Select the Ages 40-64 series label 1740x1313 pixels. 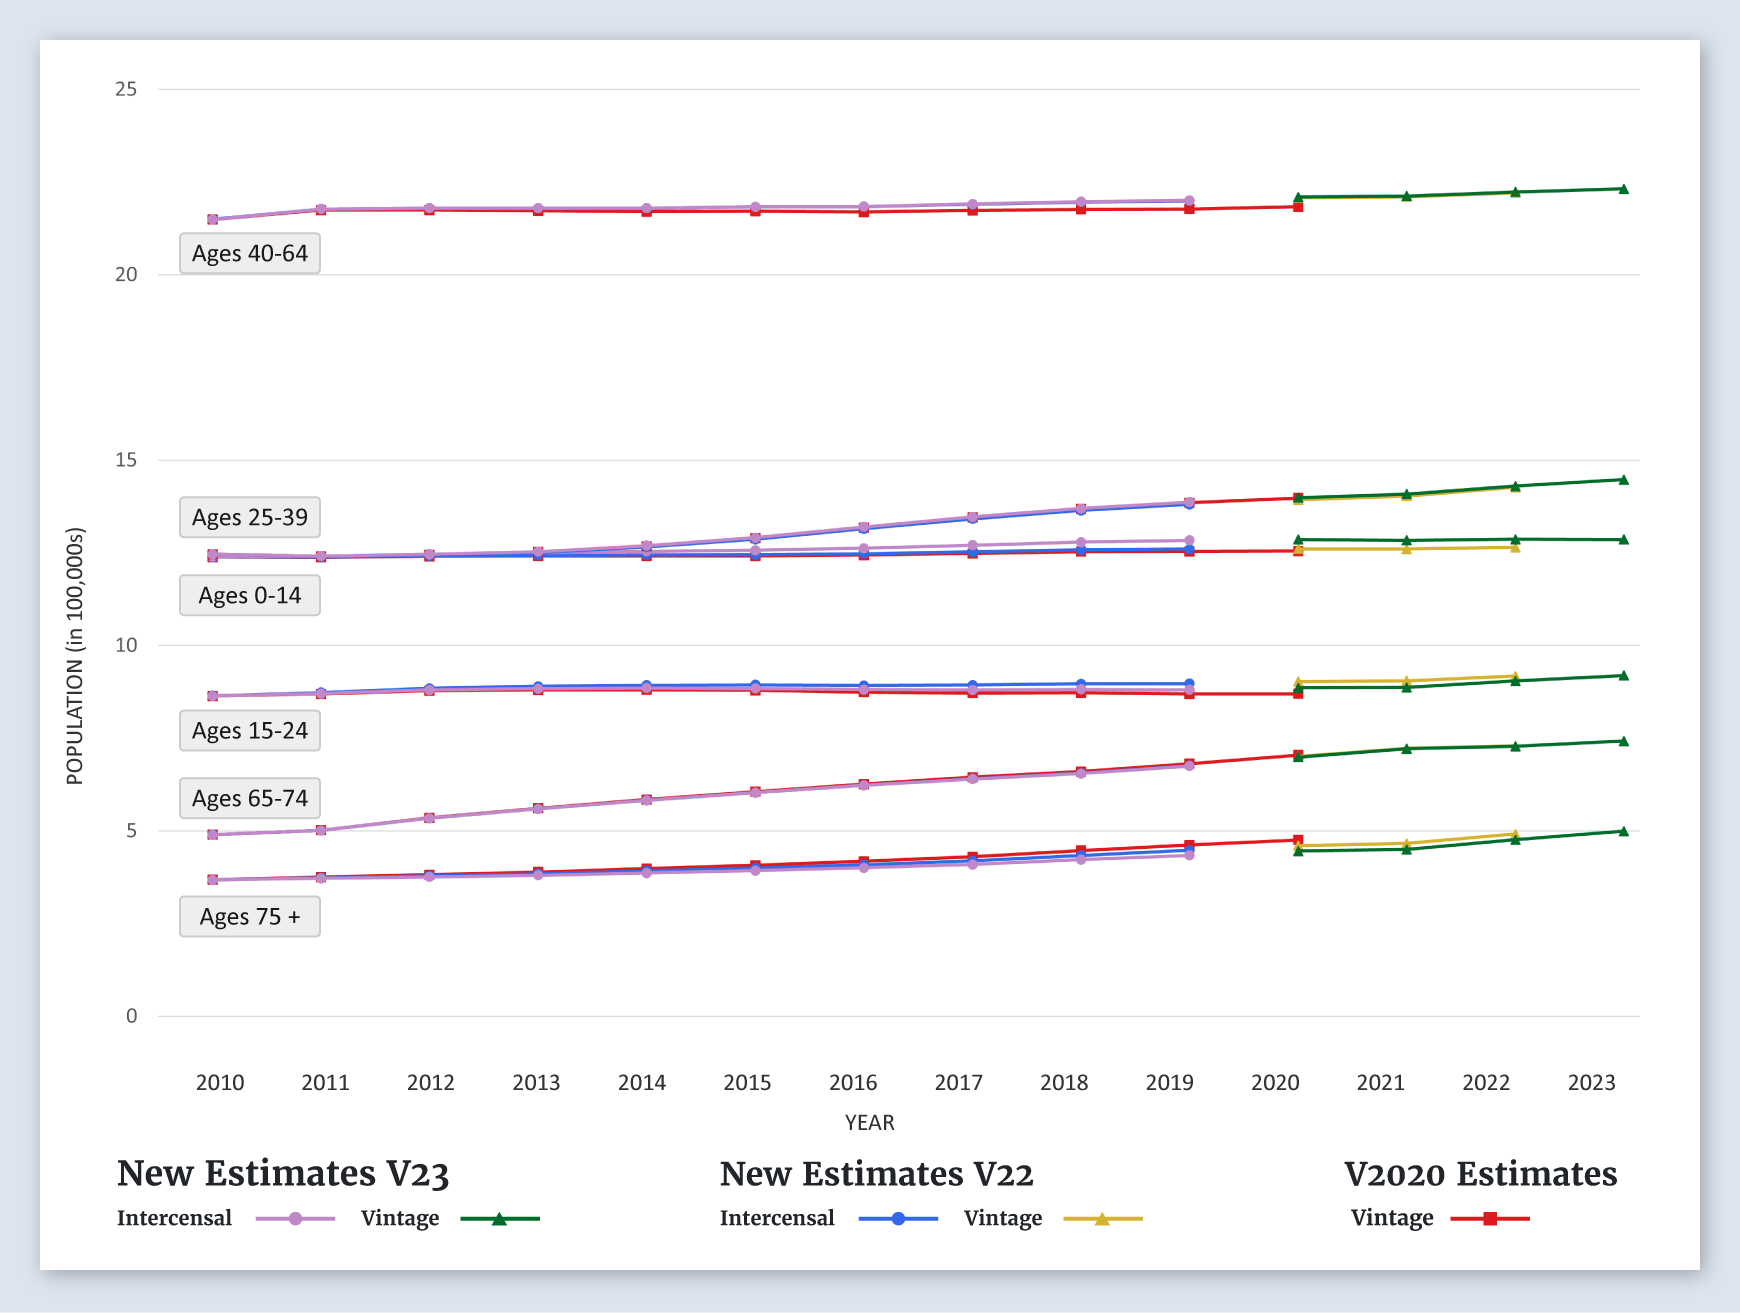250,254
